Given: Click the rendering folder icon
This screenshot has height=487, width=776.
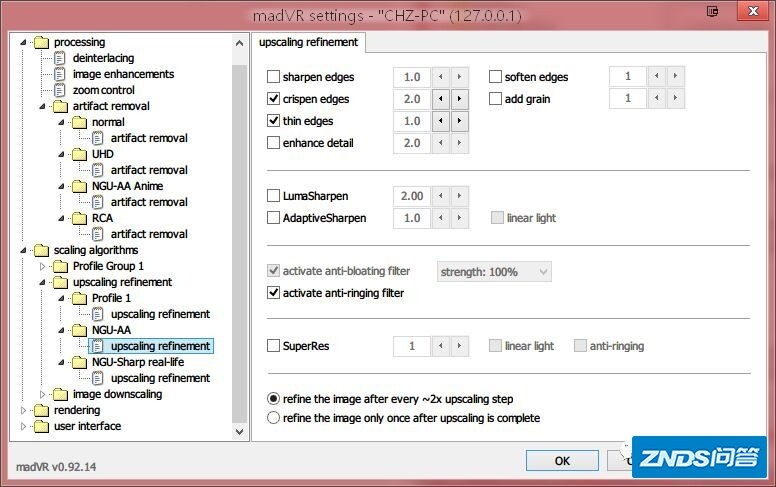Looking at the screenshot, I should click(x=41, y=410).
